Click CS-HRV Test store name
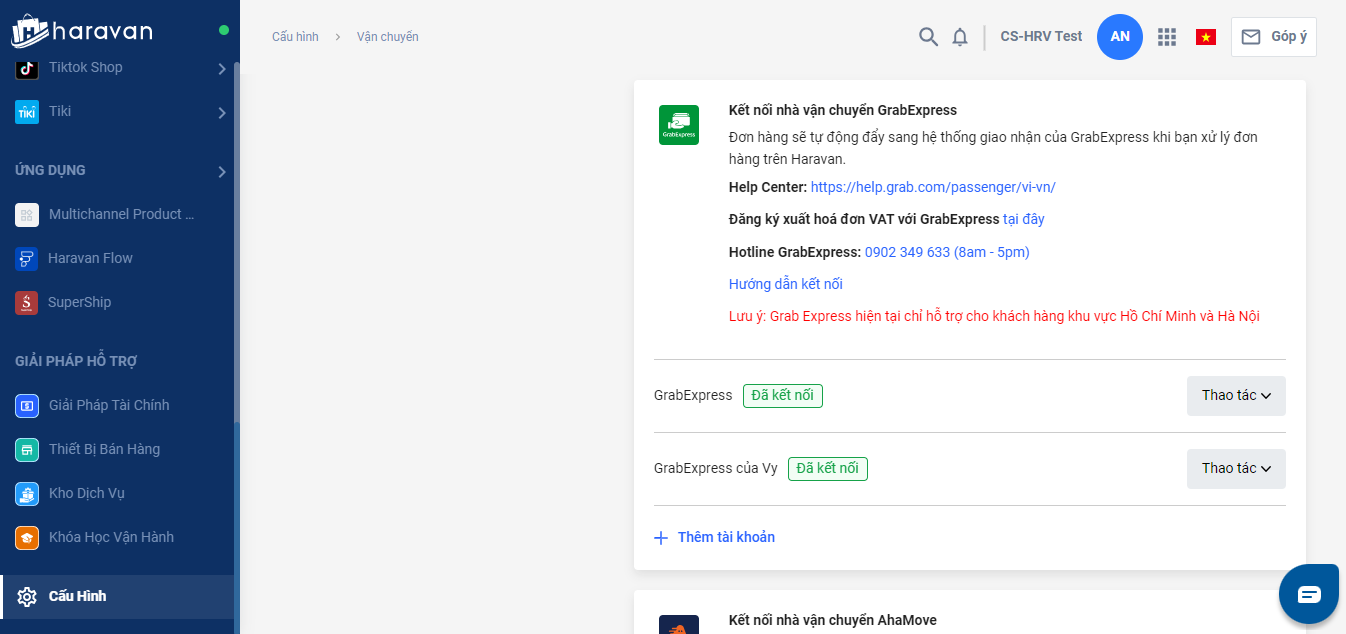 click(x=1041, y=36)
